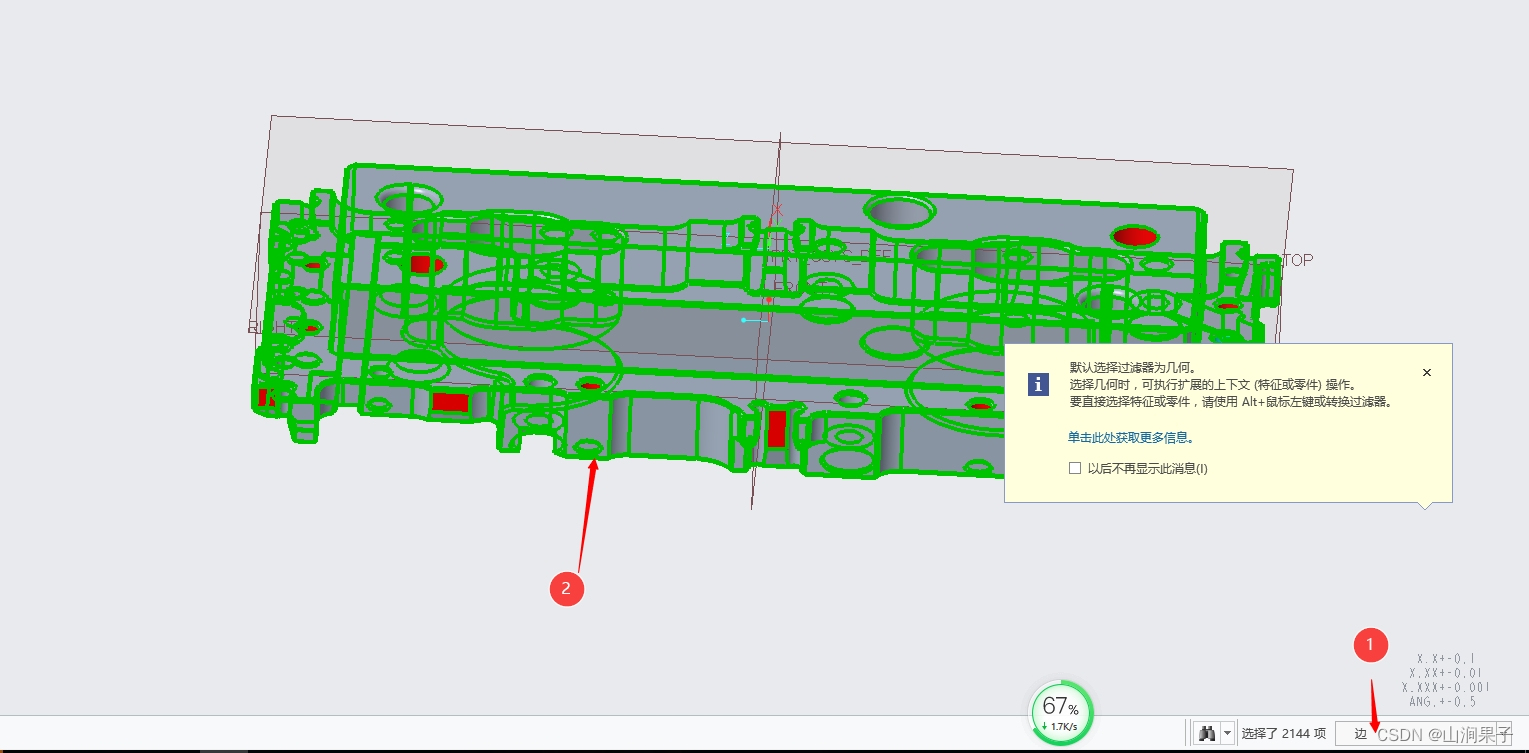This screenshot has width=1529, height=753.
Task: Close the yellow selection filter tip popup
Action: 1427,372
